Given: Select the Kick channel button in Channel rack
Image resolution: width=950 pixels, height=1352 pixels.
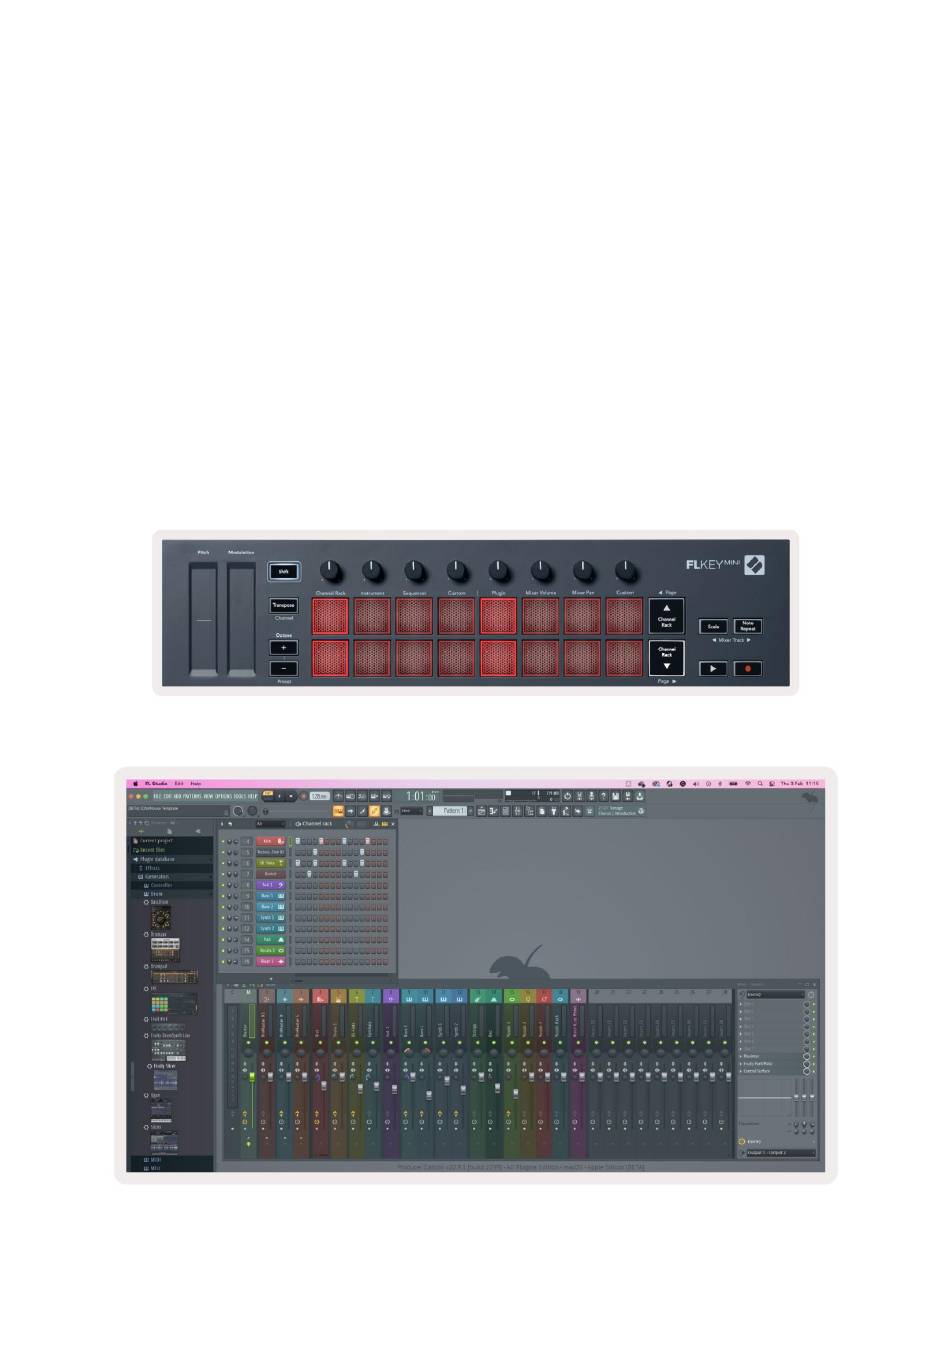Looking at the screenshot, I should coord(270,842).
